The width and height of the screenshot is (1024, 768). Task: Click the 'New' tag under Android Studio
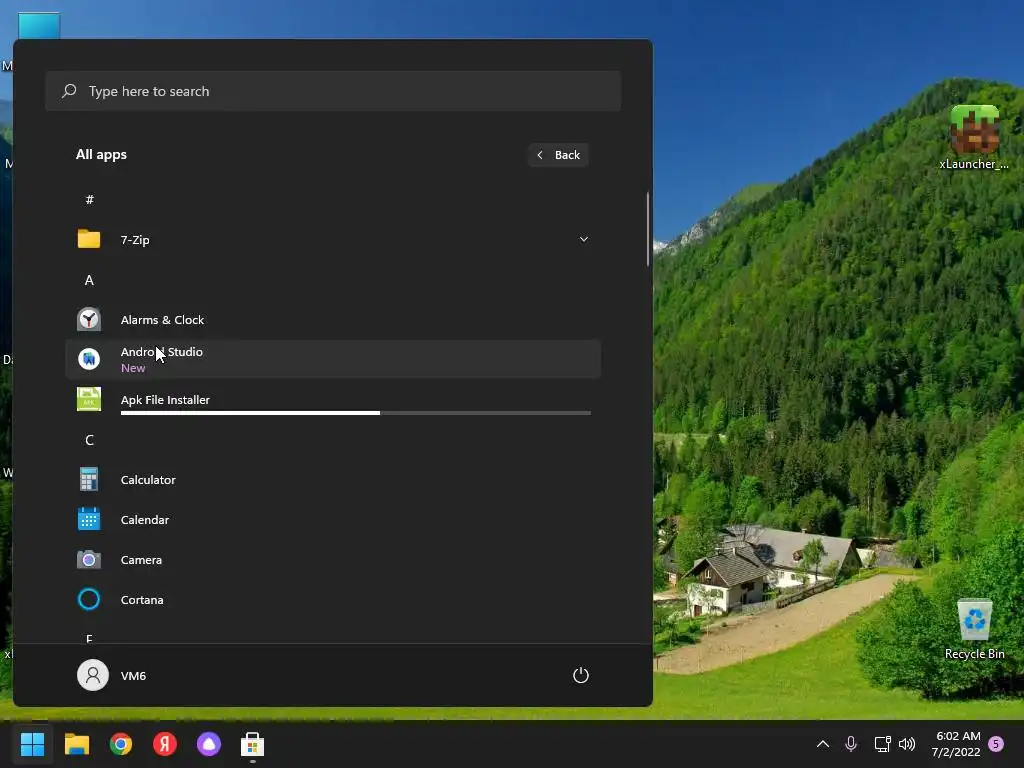[x=133, y=368]
